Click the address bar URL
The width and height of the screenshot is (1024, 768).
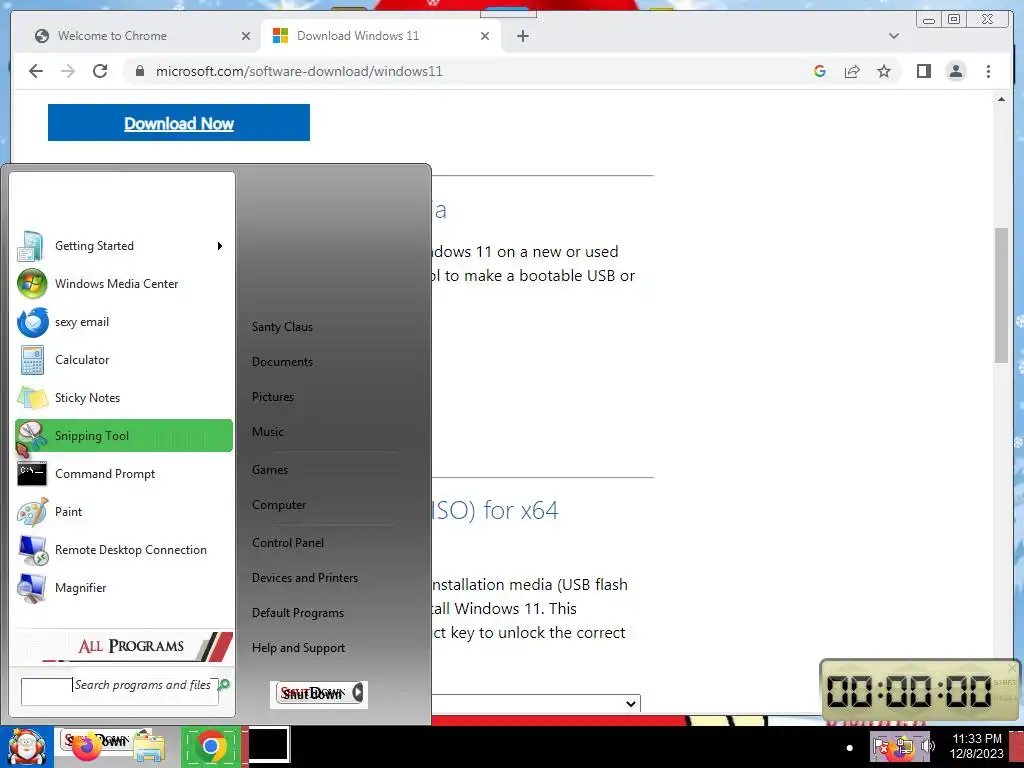pos(299,71)
